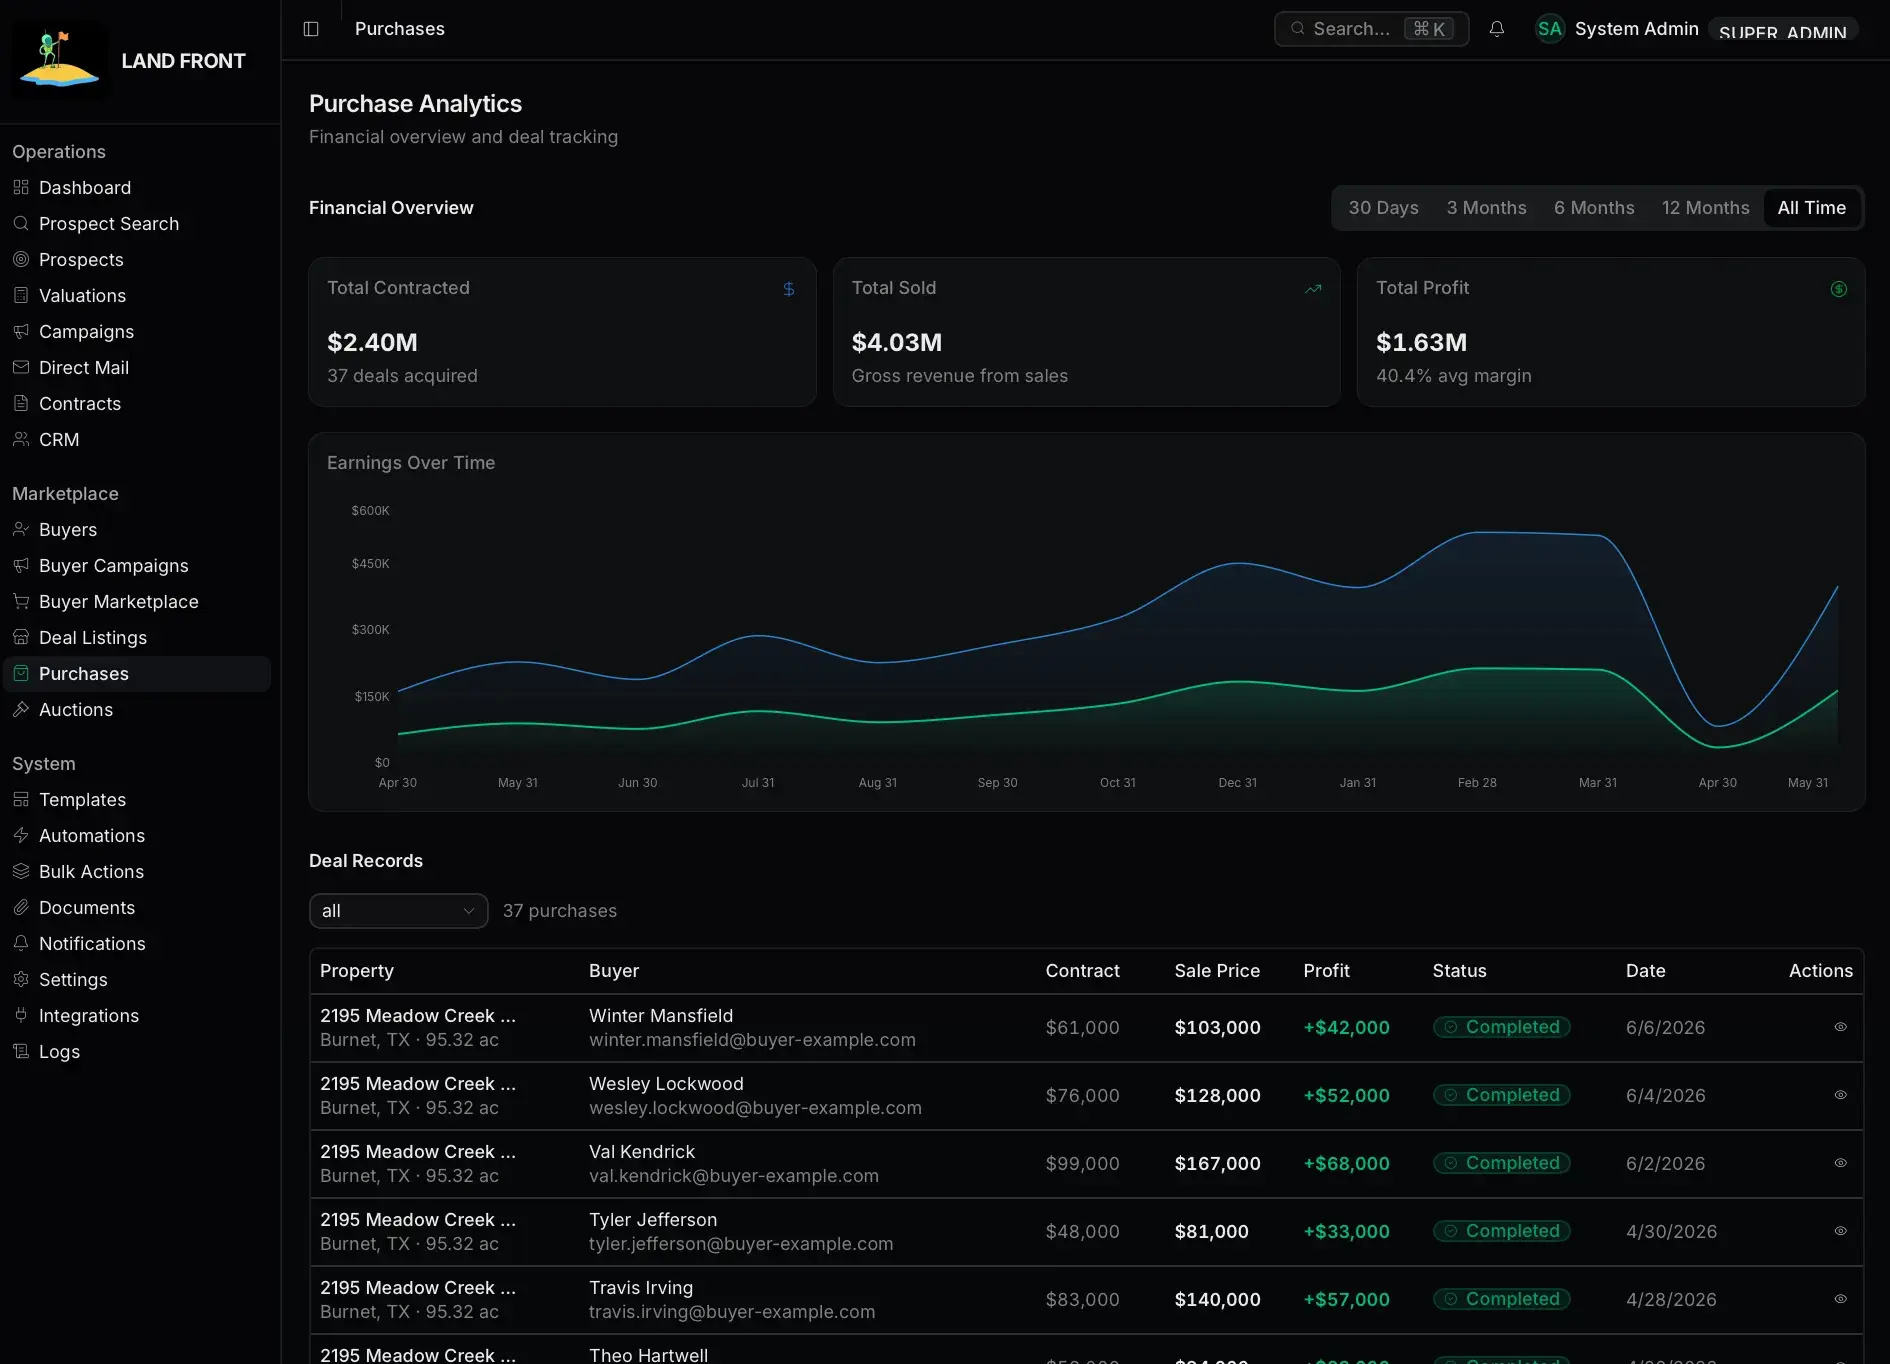The height and width of the screenshot is (1364, 1890).
Task: Open Dashboard from sidebar
Action: click(137, 188)
